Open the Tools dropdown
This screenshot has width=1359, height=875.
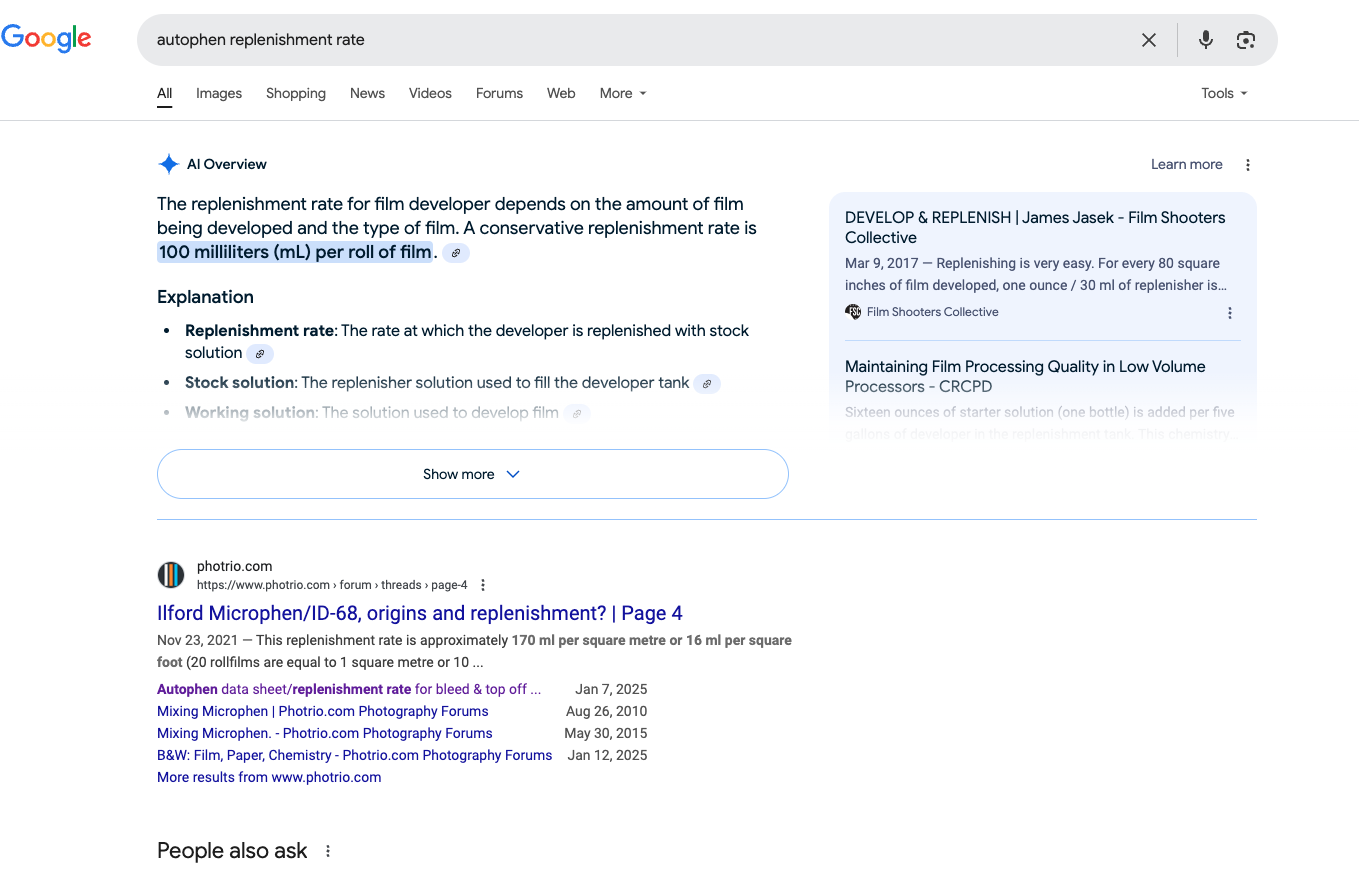[x=1224, y=93]
